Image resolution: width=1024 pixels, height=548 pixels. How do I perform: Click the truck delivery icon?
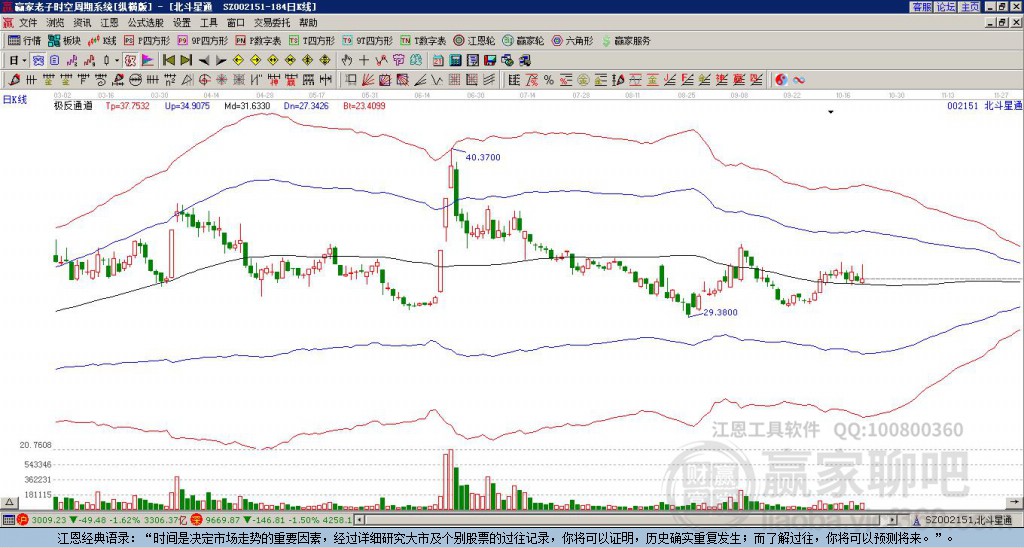524,61
